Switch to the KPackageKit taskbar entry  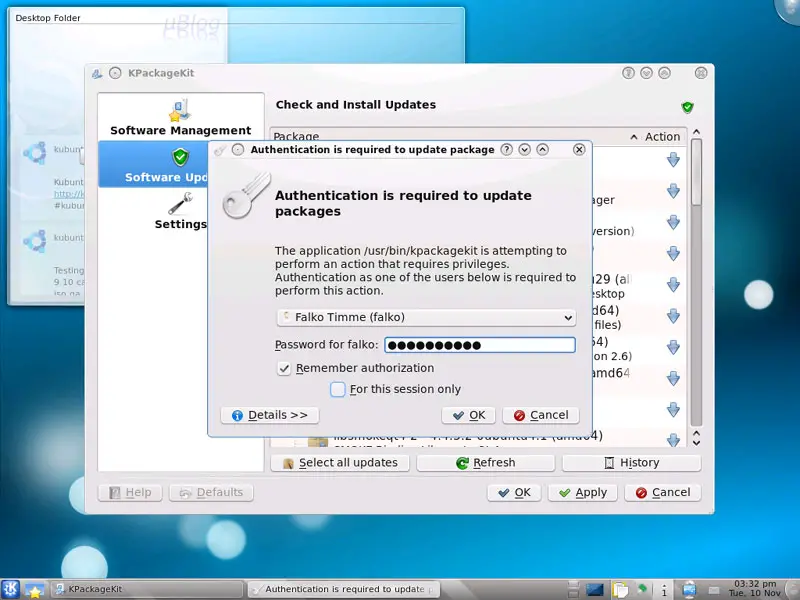click(x=146, y=589)
